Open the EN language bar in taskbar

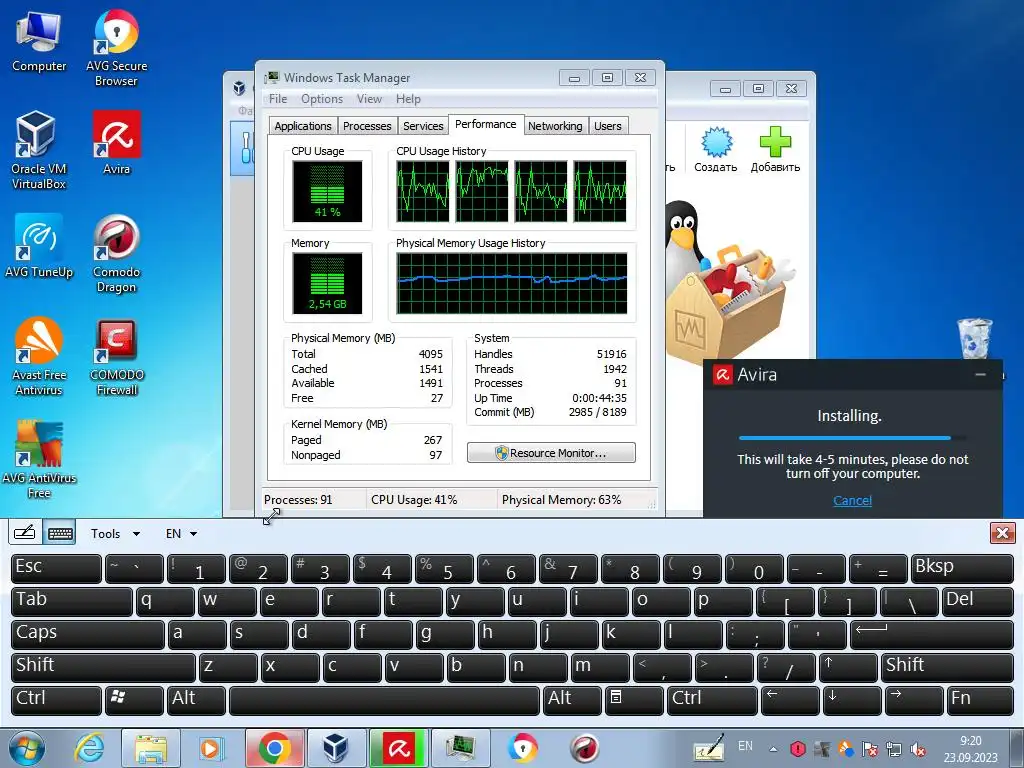[745, 746]
